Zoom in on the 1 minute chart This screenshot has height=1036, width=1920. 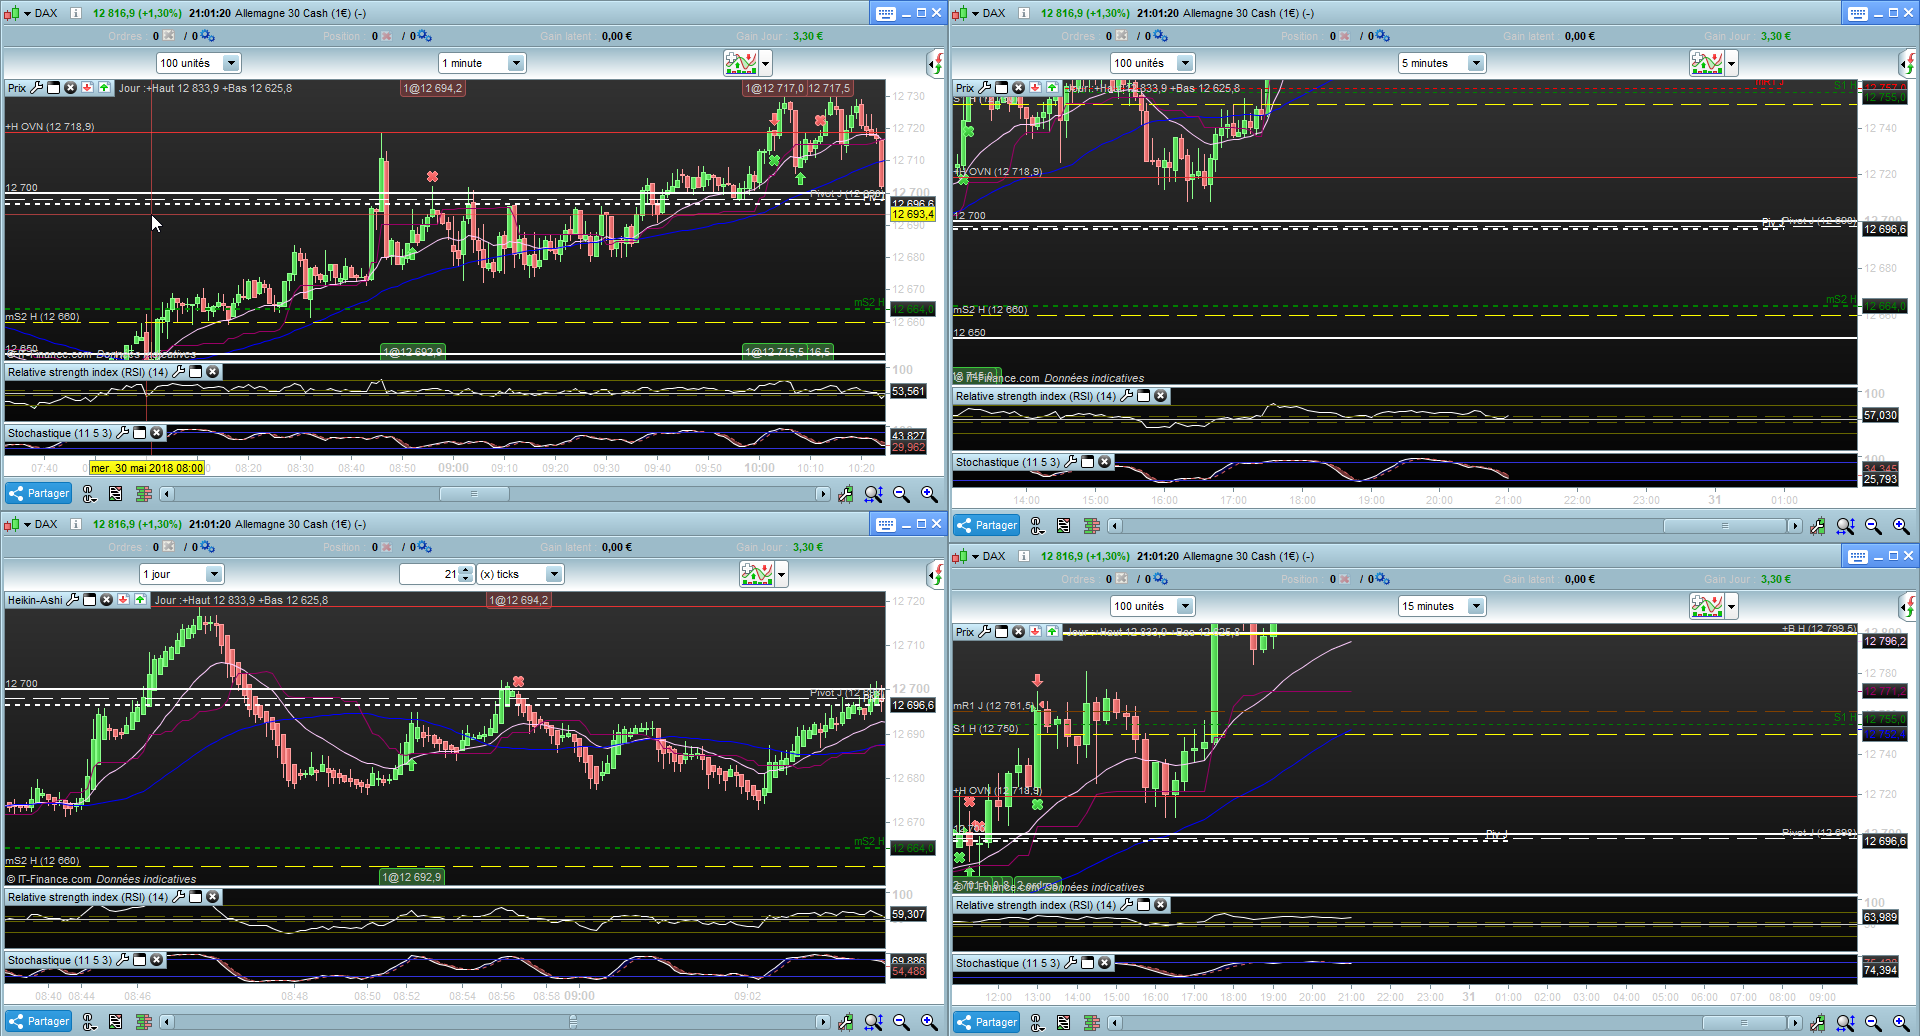[x=929, y=494]
